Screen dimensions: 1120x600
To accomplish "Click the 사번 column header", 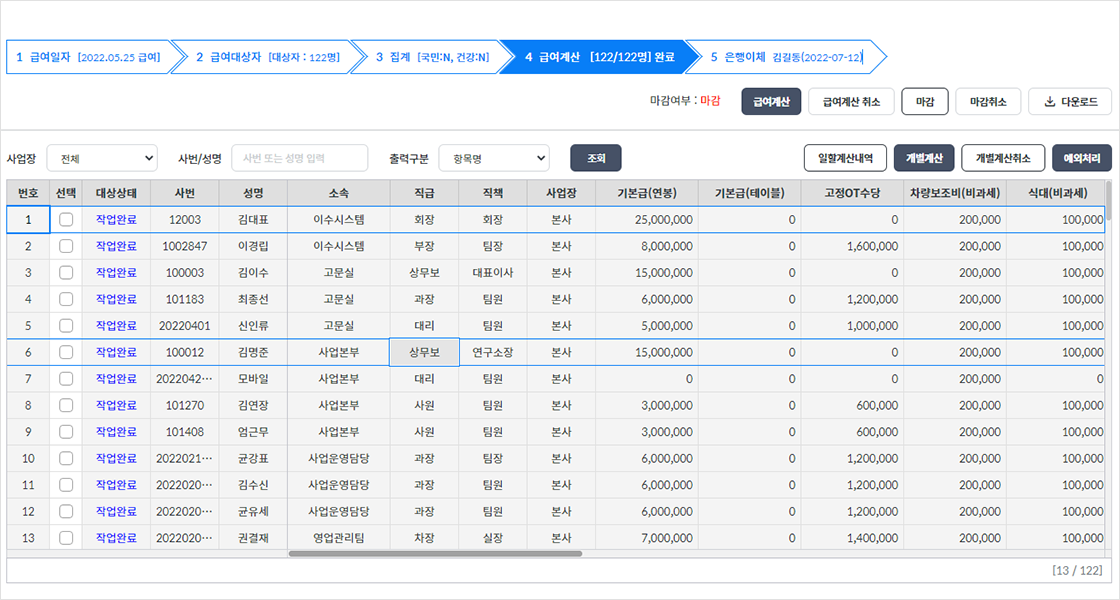I will (x=184, y=193).
